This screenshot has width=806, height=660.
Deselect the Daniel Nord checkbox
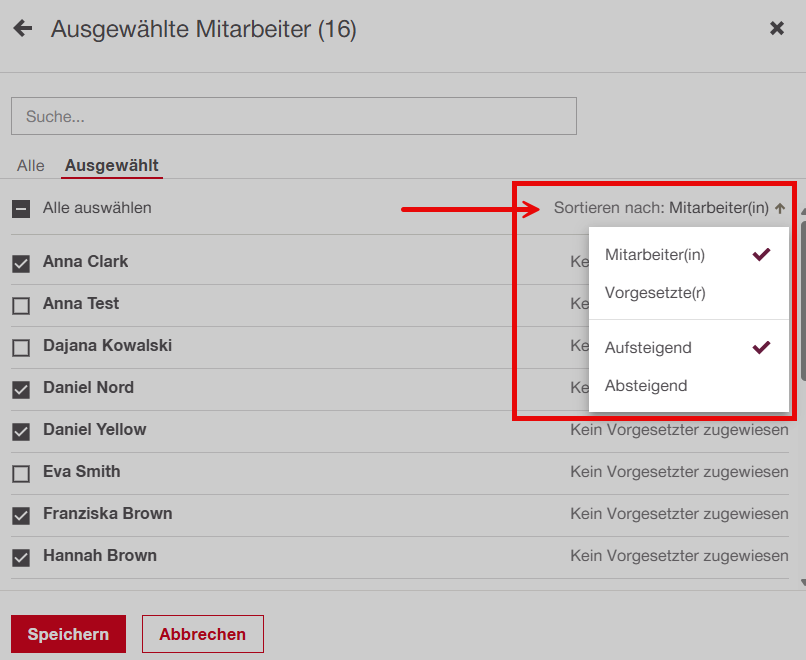click(21, 389)
